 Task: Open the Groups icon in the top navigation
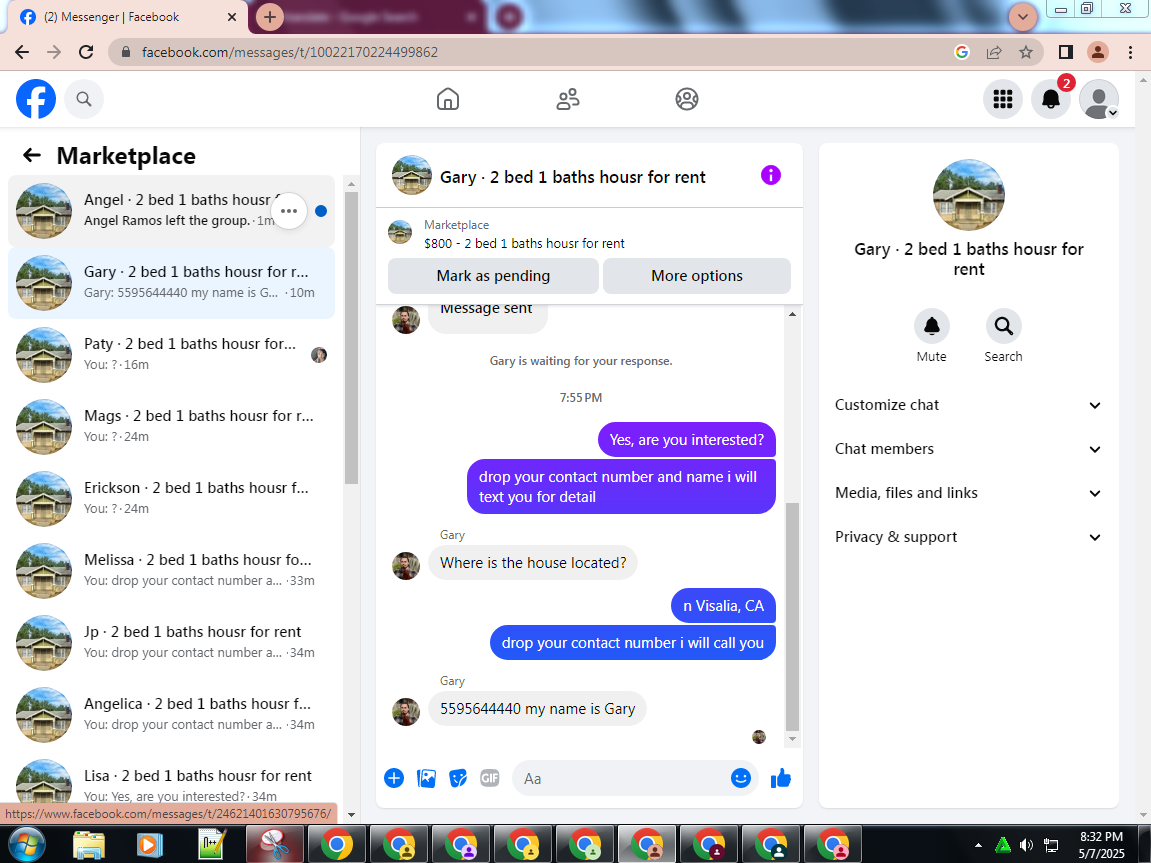687,99
